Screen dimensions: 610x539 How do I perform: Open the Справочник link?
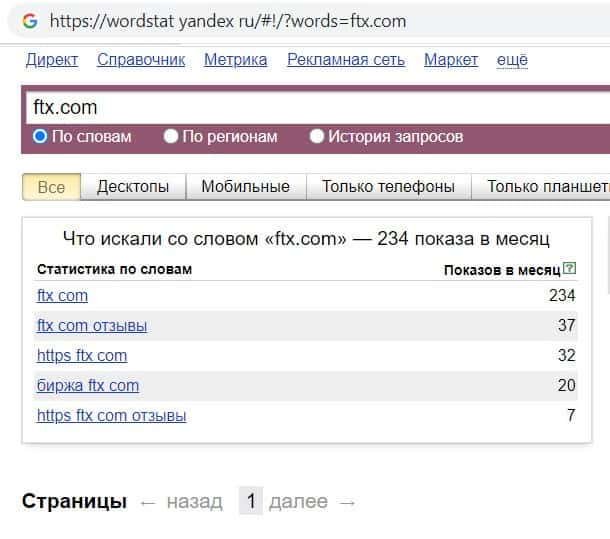141,60
